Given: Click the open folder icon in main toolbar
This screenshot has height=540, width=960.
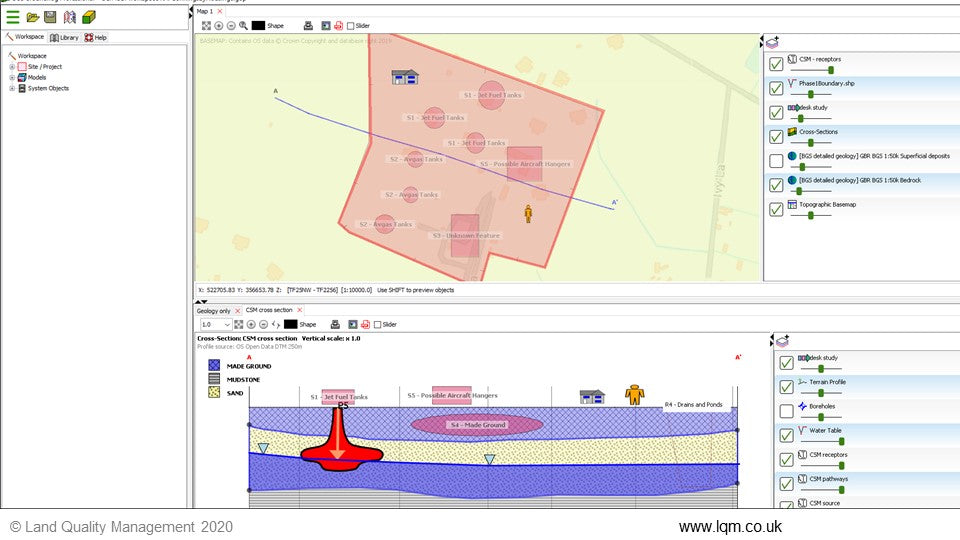Looking at the screenshot, I should pyautogui.click(x=32, y=17).
